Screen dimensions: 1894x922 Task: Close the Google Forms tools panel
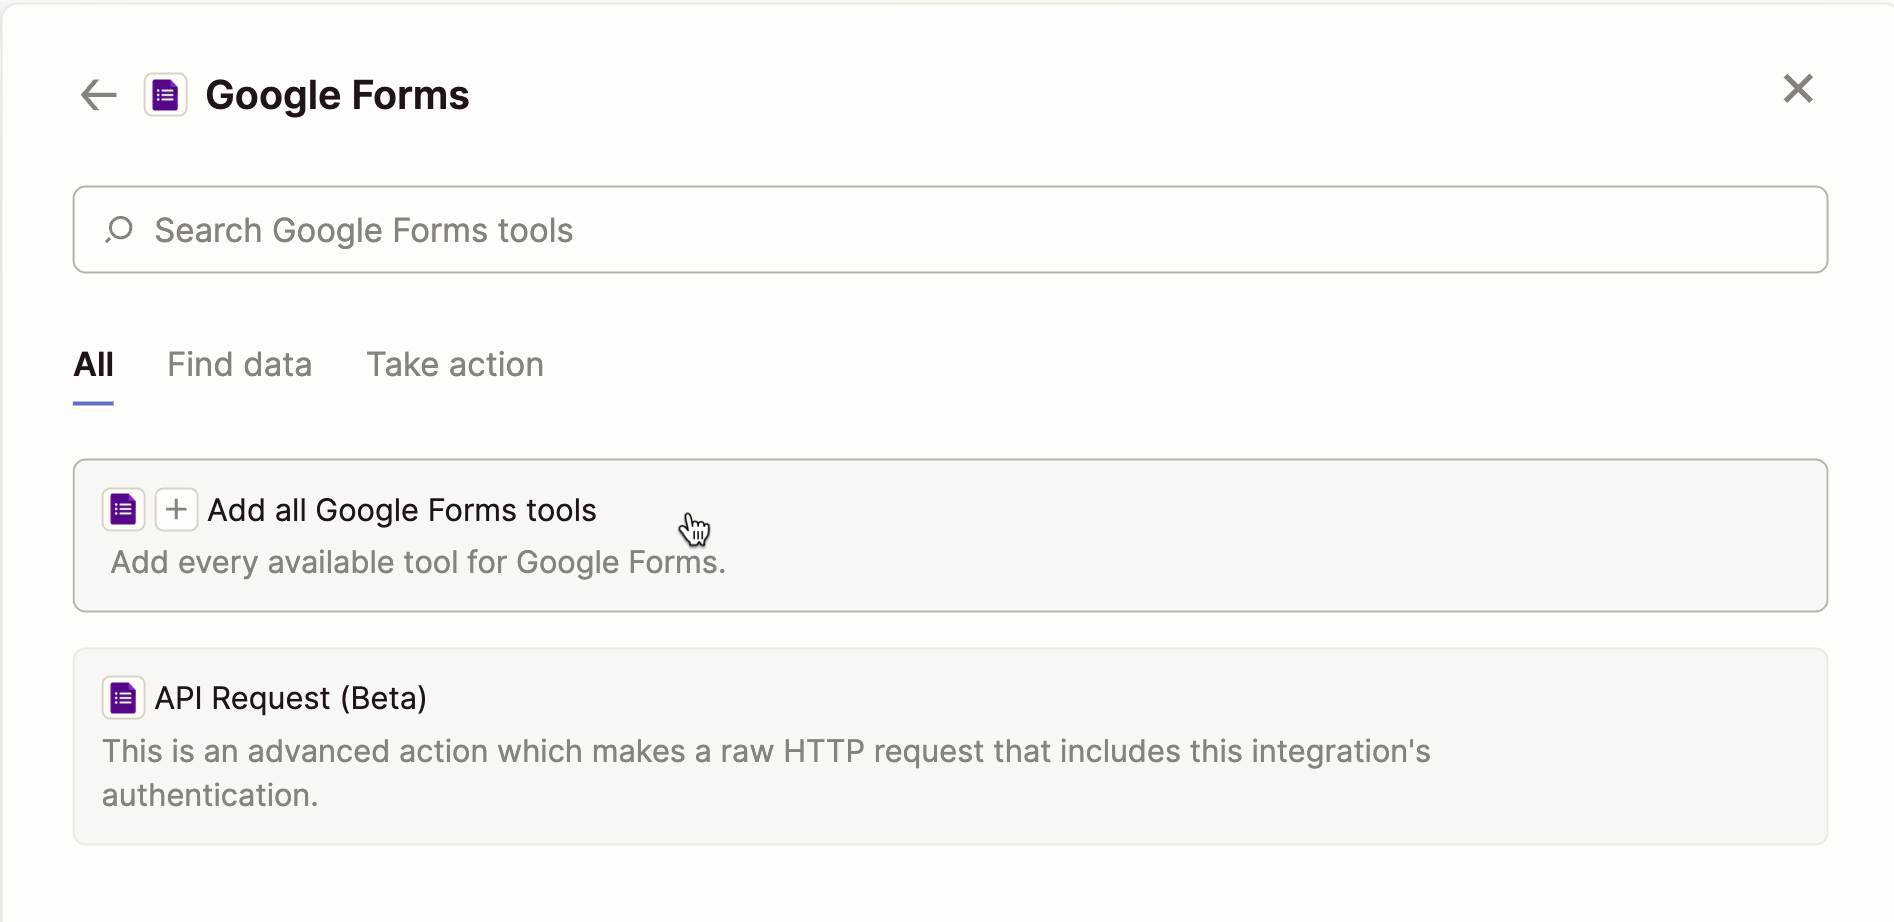[x=1797, y=89]
